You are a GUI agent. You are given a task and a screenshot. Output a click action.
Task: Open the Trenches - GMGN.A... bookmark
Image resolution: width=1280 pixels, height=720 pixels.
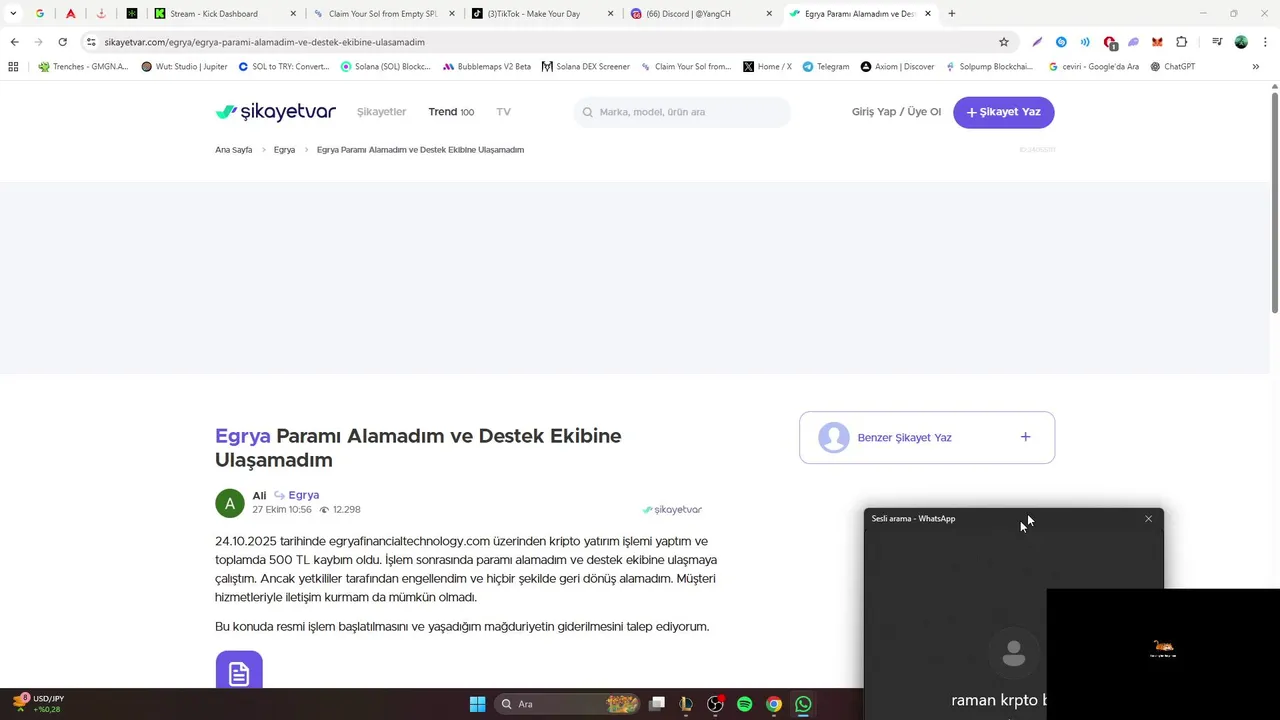click(83, 67)
